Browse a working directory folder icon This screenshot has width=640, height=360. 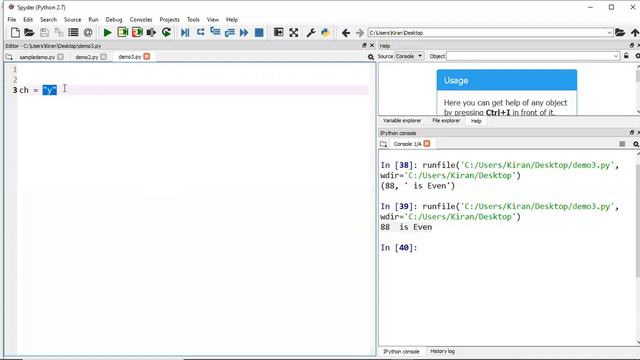tap(620, 33)
